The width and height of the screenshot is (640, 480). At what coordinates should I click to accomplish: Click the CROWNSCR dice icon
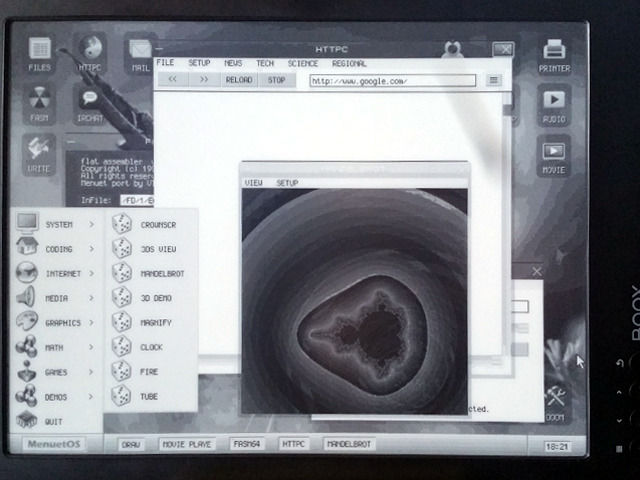point(122,224)
